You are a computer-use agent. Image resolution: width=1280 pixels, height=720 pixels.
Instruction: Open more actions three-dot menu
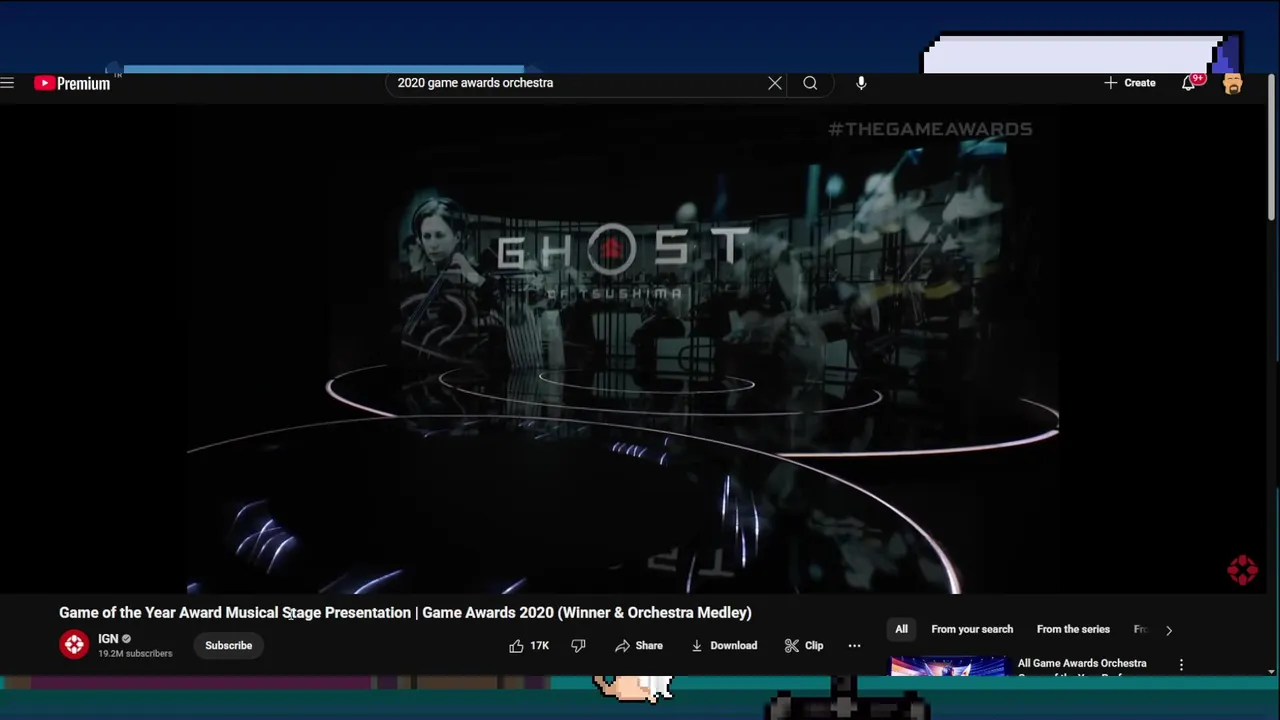[x=854, y=646]
